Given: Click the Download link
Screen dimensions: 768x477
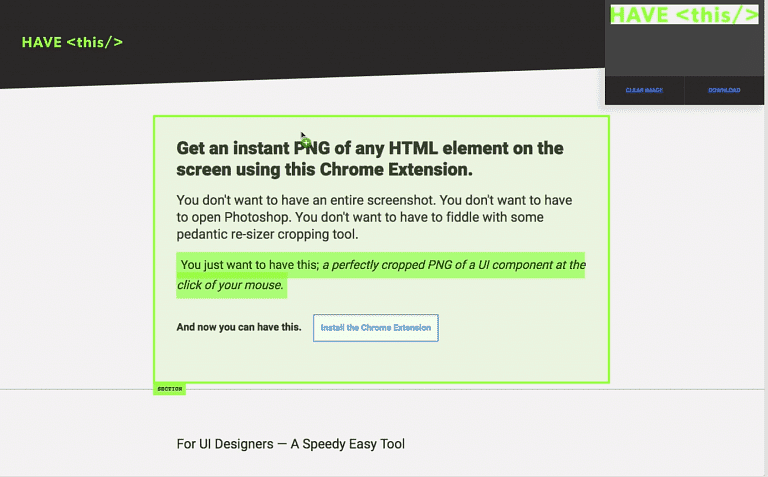Looking at the screenshot, I should (x=724, y=90).
